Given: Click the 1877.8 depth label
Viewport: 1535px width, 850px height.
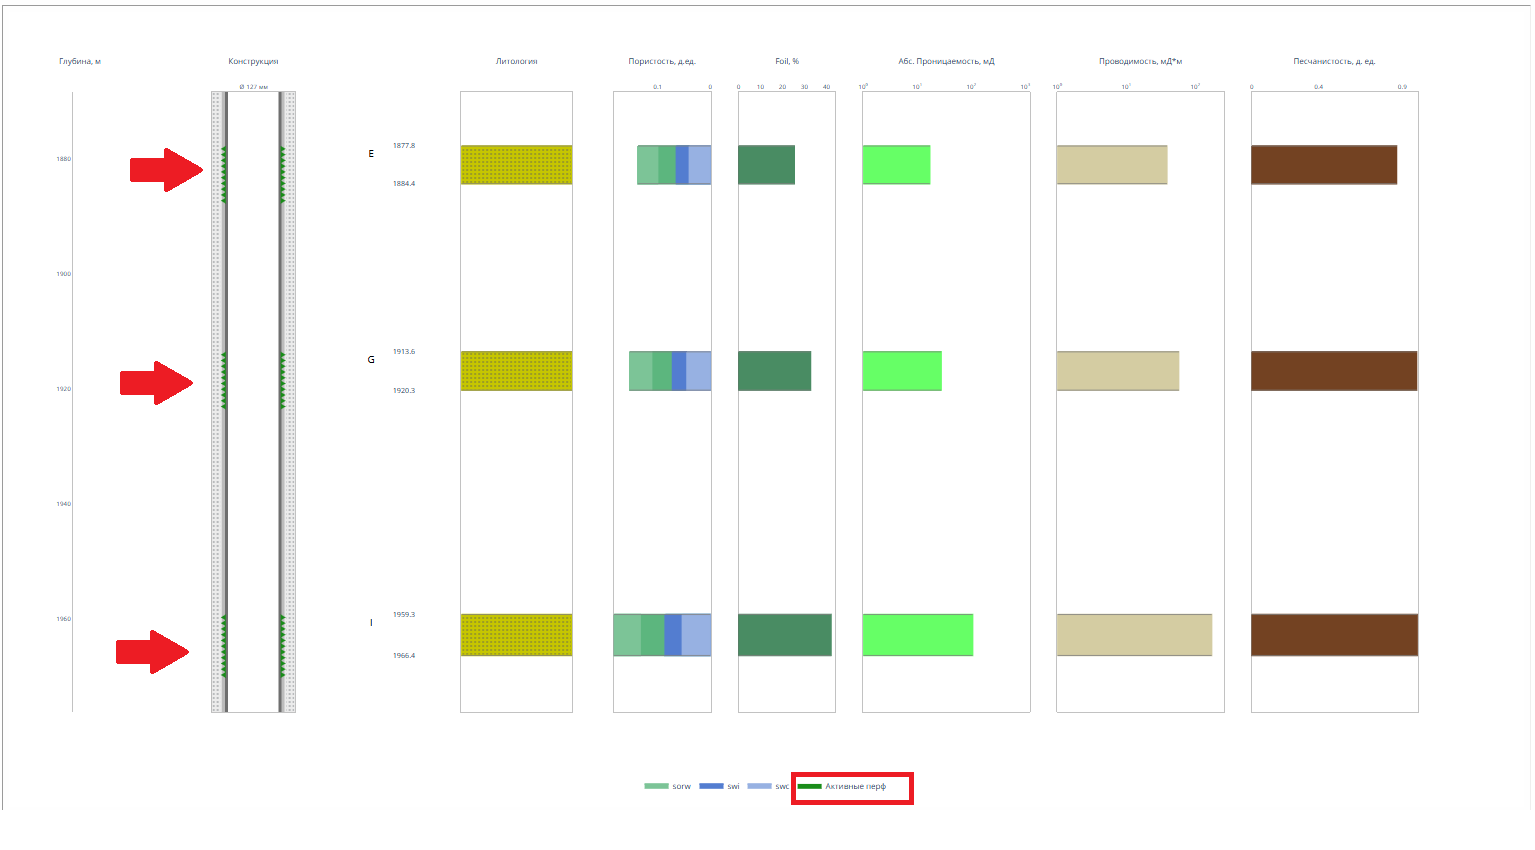Looking at the screenshot, I should coord(404,146).
